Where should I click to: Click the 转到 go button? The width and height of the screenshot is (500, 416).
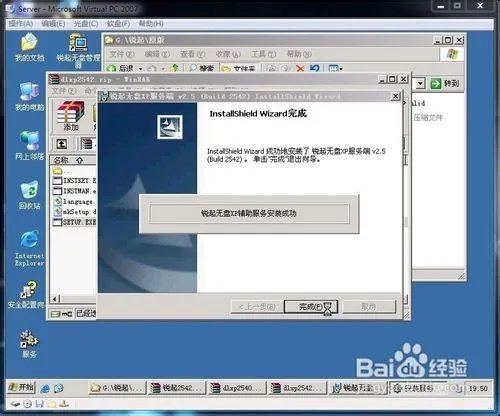tap(445, 83)
